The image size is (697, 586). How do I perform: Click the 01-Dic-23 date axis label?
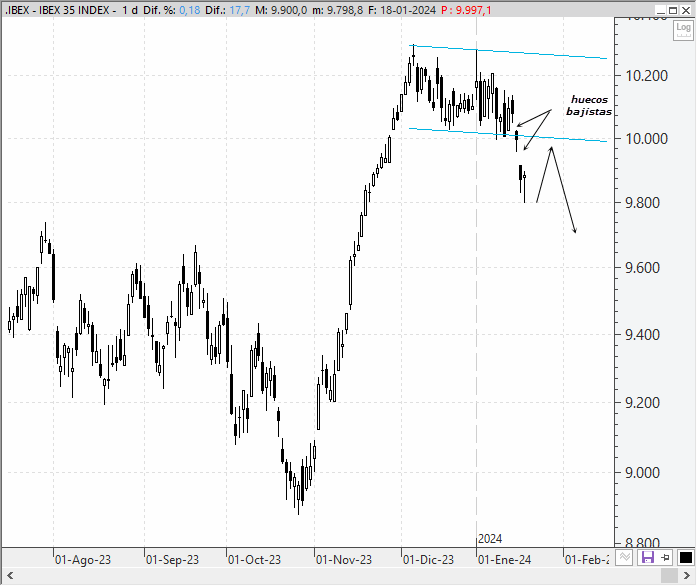point(429,560)
